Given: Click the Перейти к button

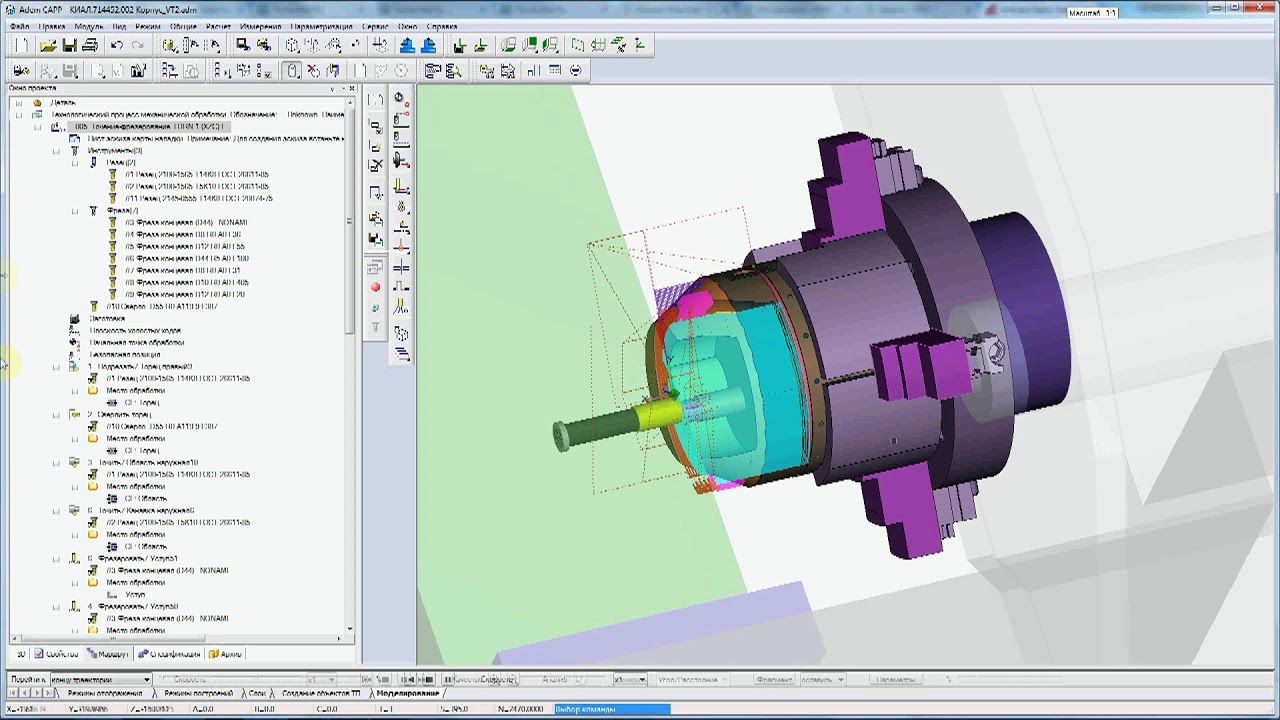Looking at the screenshot, I should [x=27, y=680].
